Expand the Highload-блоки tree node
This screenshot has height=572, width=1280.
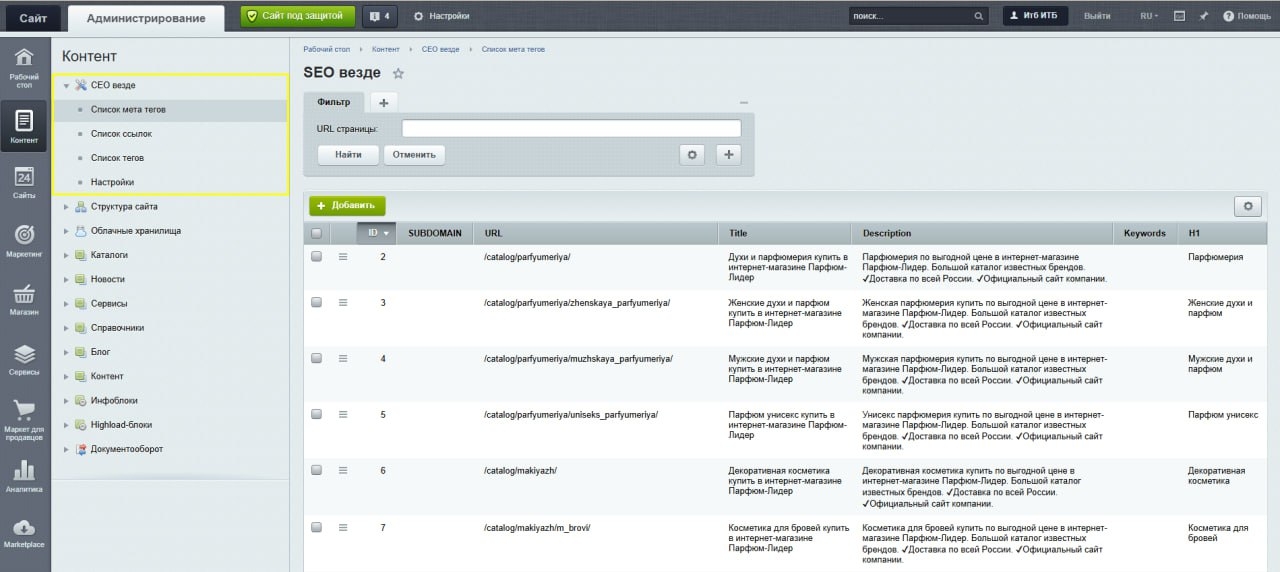tap(66, 425)
